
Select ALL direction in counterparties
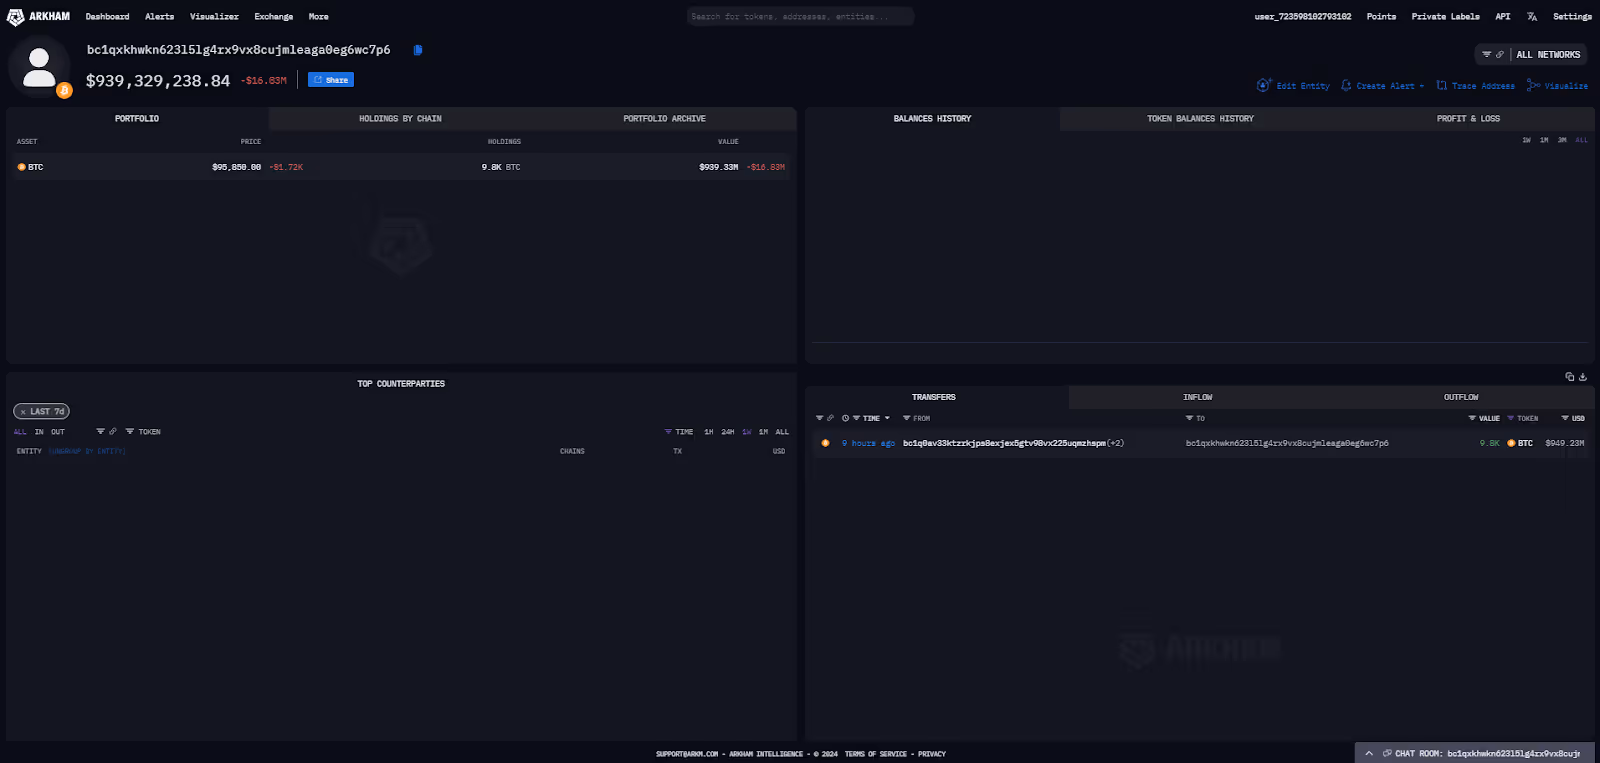click(20, 432)
